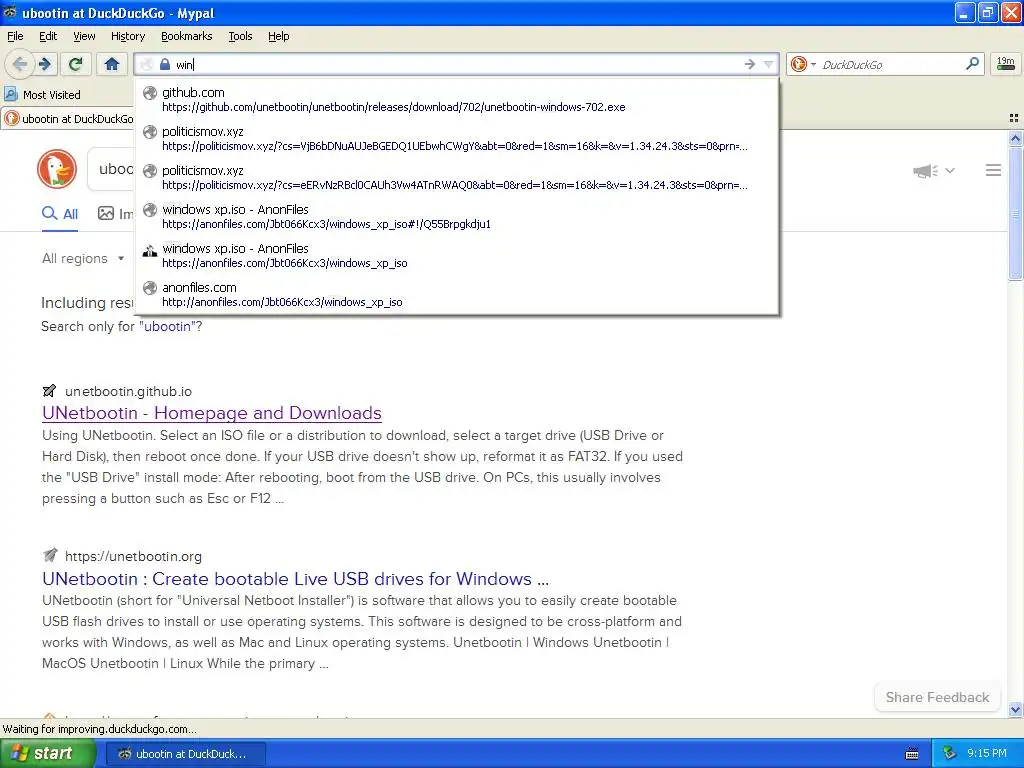Choose the anonfiles.com http suggestion
The height and width of the screenshot is (768, 1024).
tap(456, 295)
